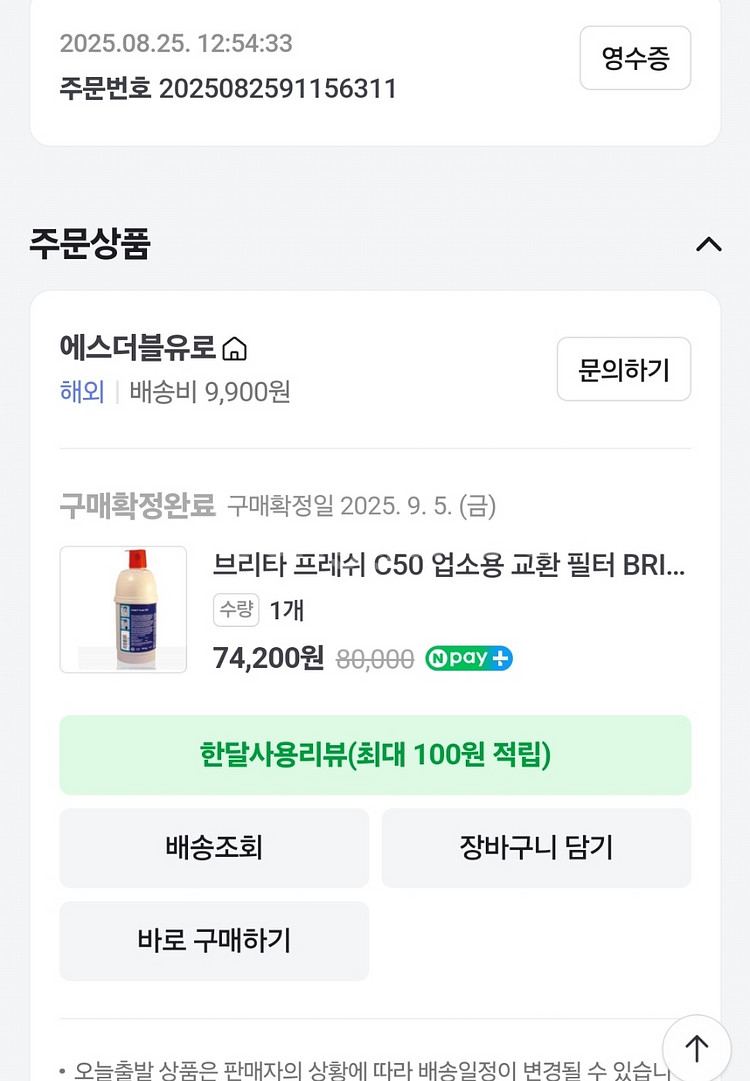Click the 주문상품 section heading
This screenshot has width=750, height=1081.
click(x=90, y=244)
